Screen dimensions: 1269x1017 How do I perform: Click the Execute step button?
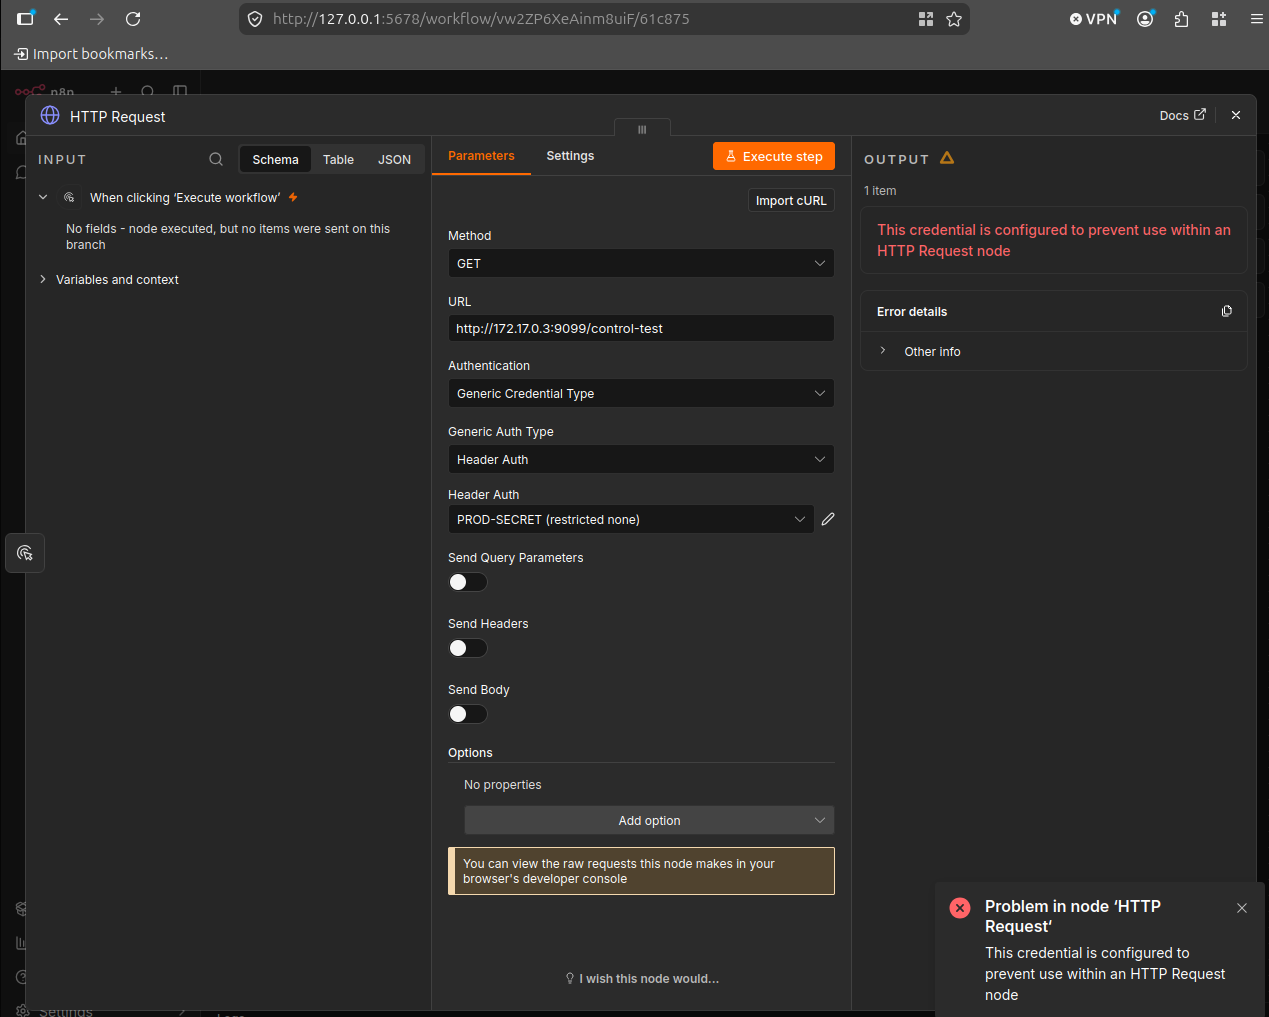point(773,156)
